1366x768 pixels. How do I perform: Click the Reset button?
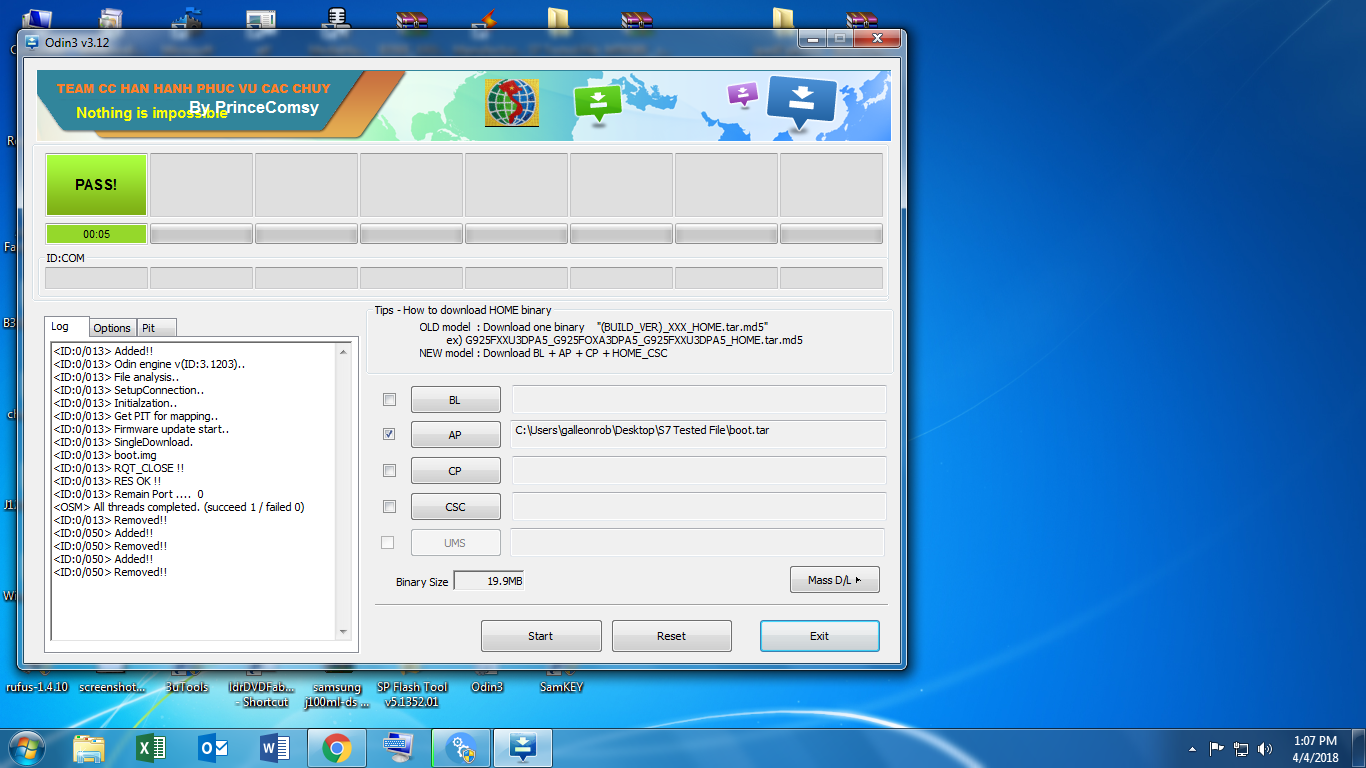[672, 636]
